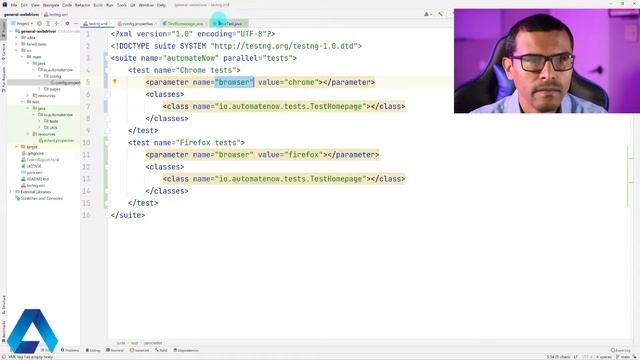
Task: Click value="chrome" attribute on line 5
Action: point(288,82)
